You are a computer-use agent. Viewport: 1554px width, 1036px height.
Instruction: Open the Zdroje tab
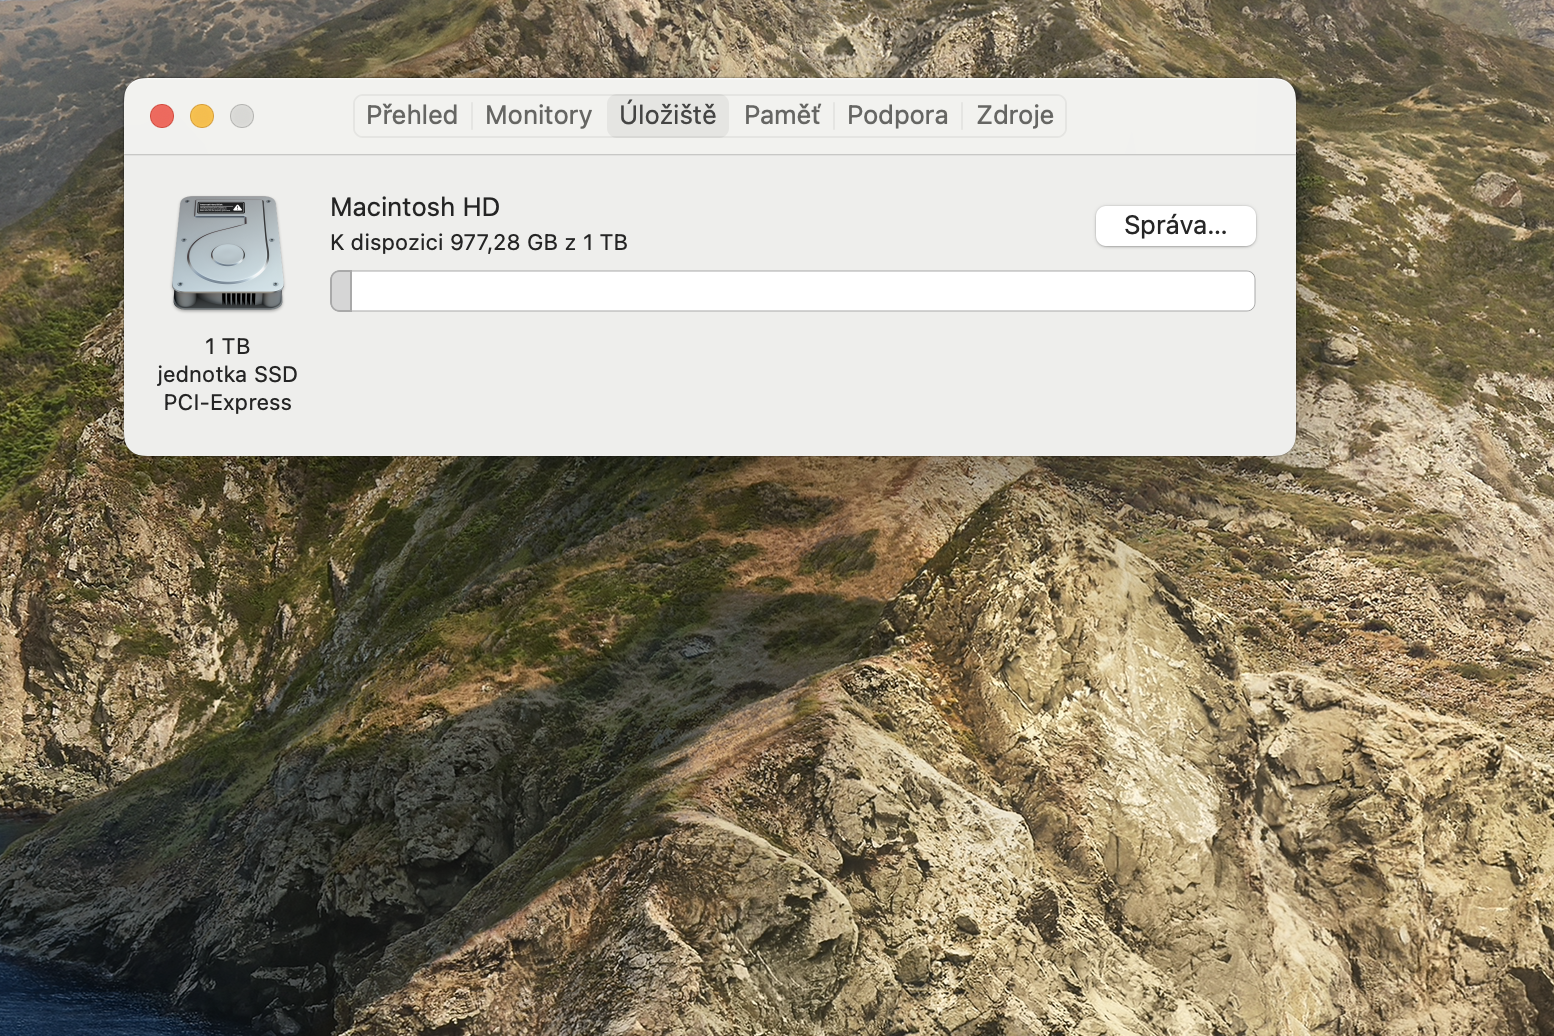(1015, 115)
